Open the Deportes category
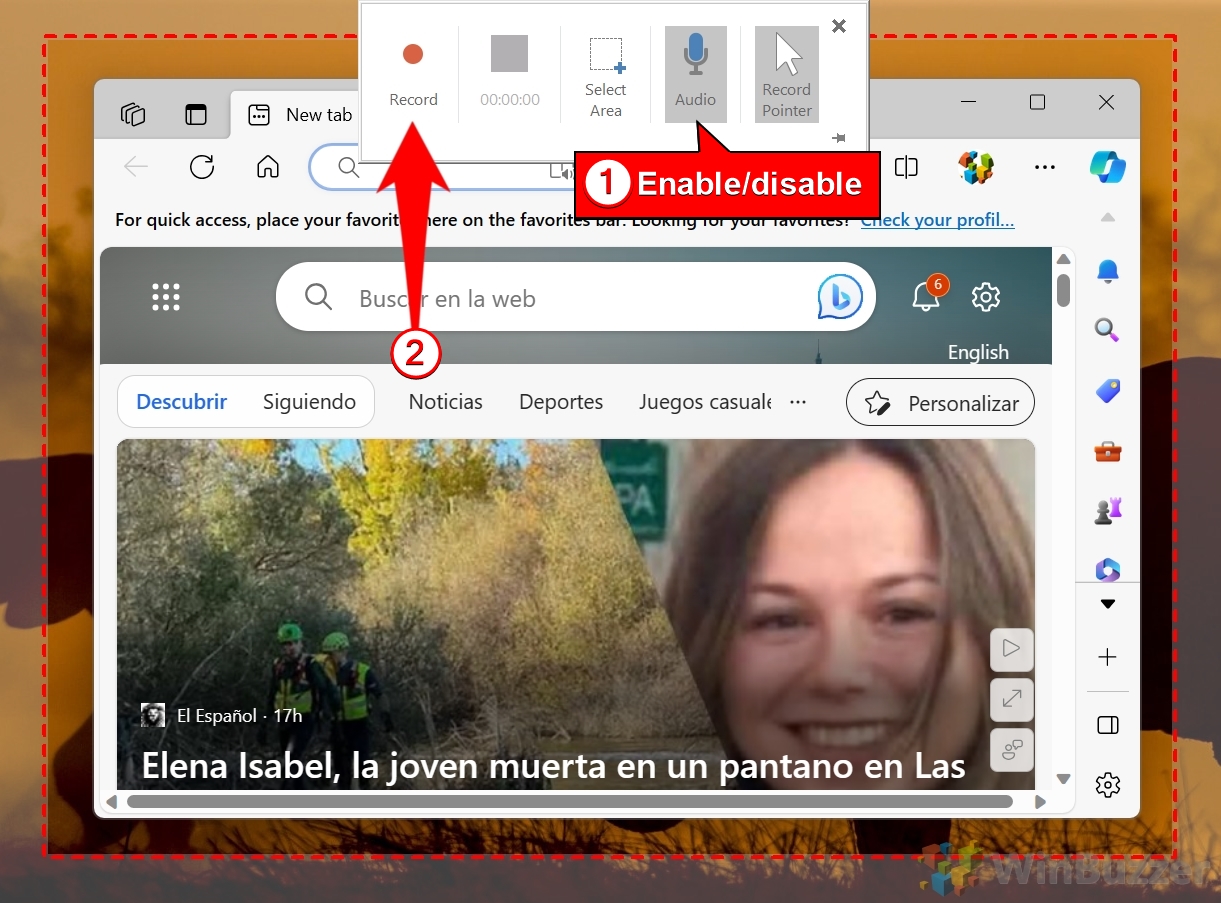Image resolution: width=1221 pixels, height=903 pixels. pos(561,402)
